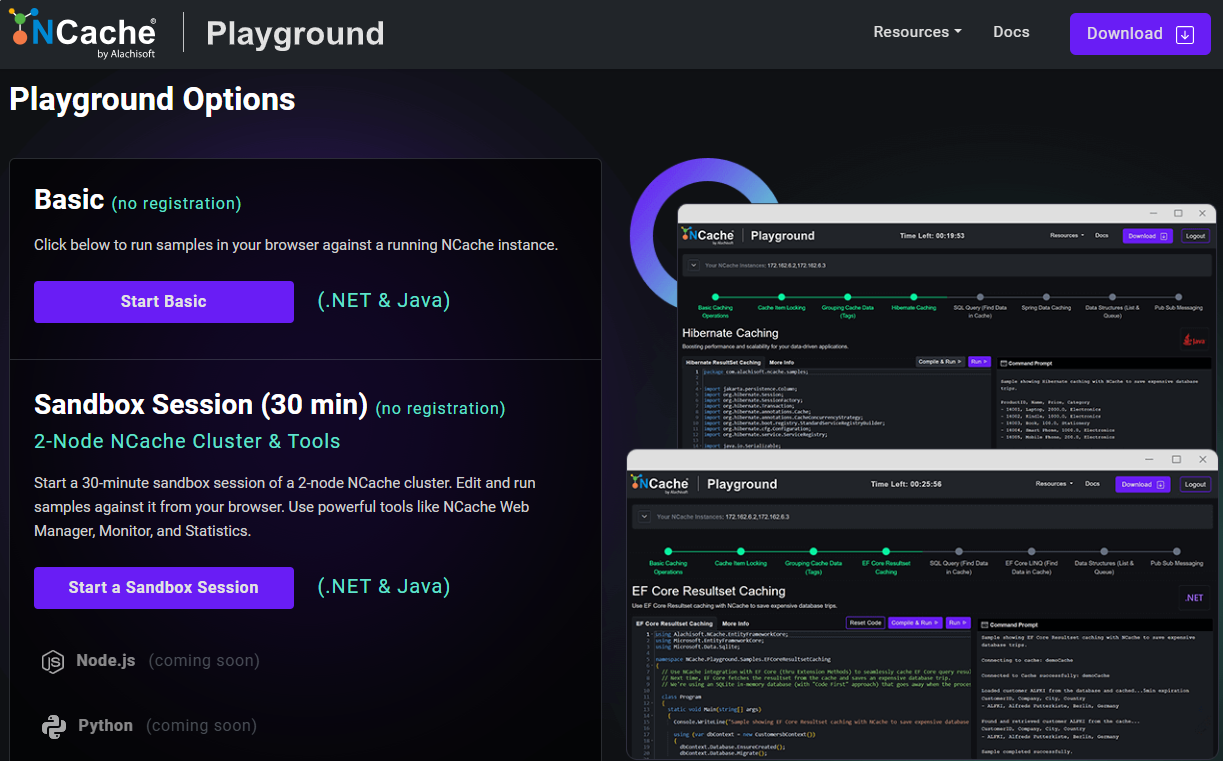This screenshot has width=1223, height=761.
Task: Select More Info tab in the Hibernate screenshot
Action: (781, 362)
